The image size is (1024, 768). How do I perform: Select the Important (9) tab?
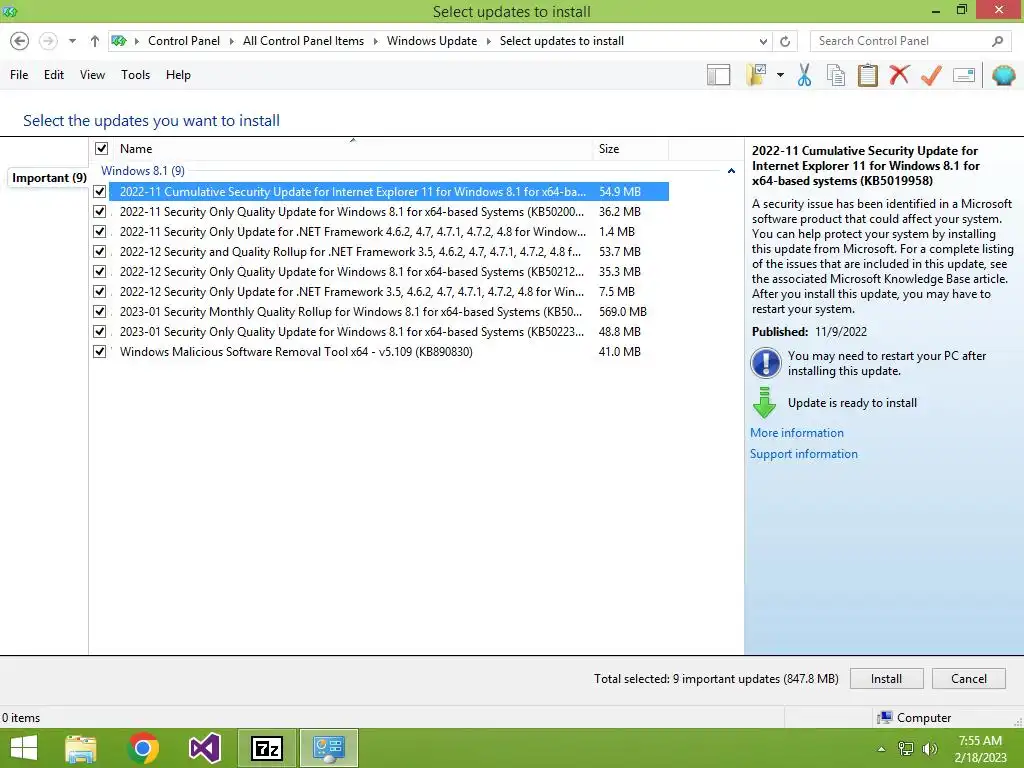click(49, 178)
